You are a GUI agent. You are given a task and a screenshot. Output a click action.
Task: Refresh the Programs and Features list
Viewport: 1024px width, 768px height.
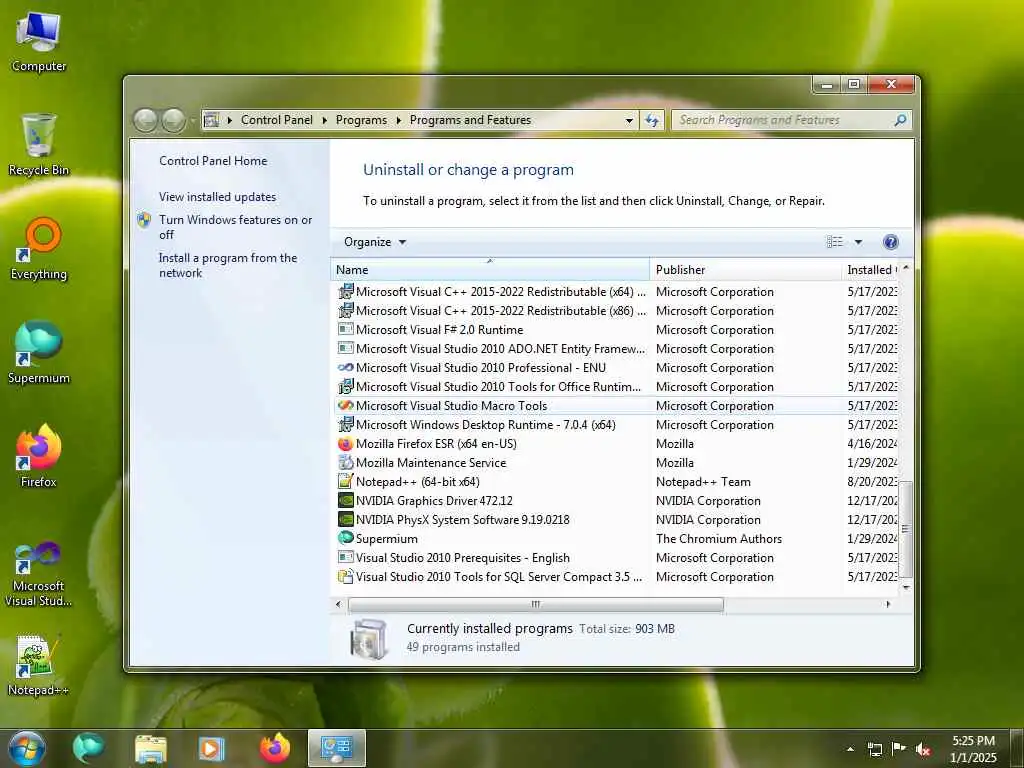[x=652, y=120]
